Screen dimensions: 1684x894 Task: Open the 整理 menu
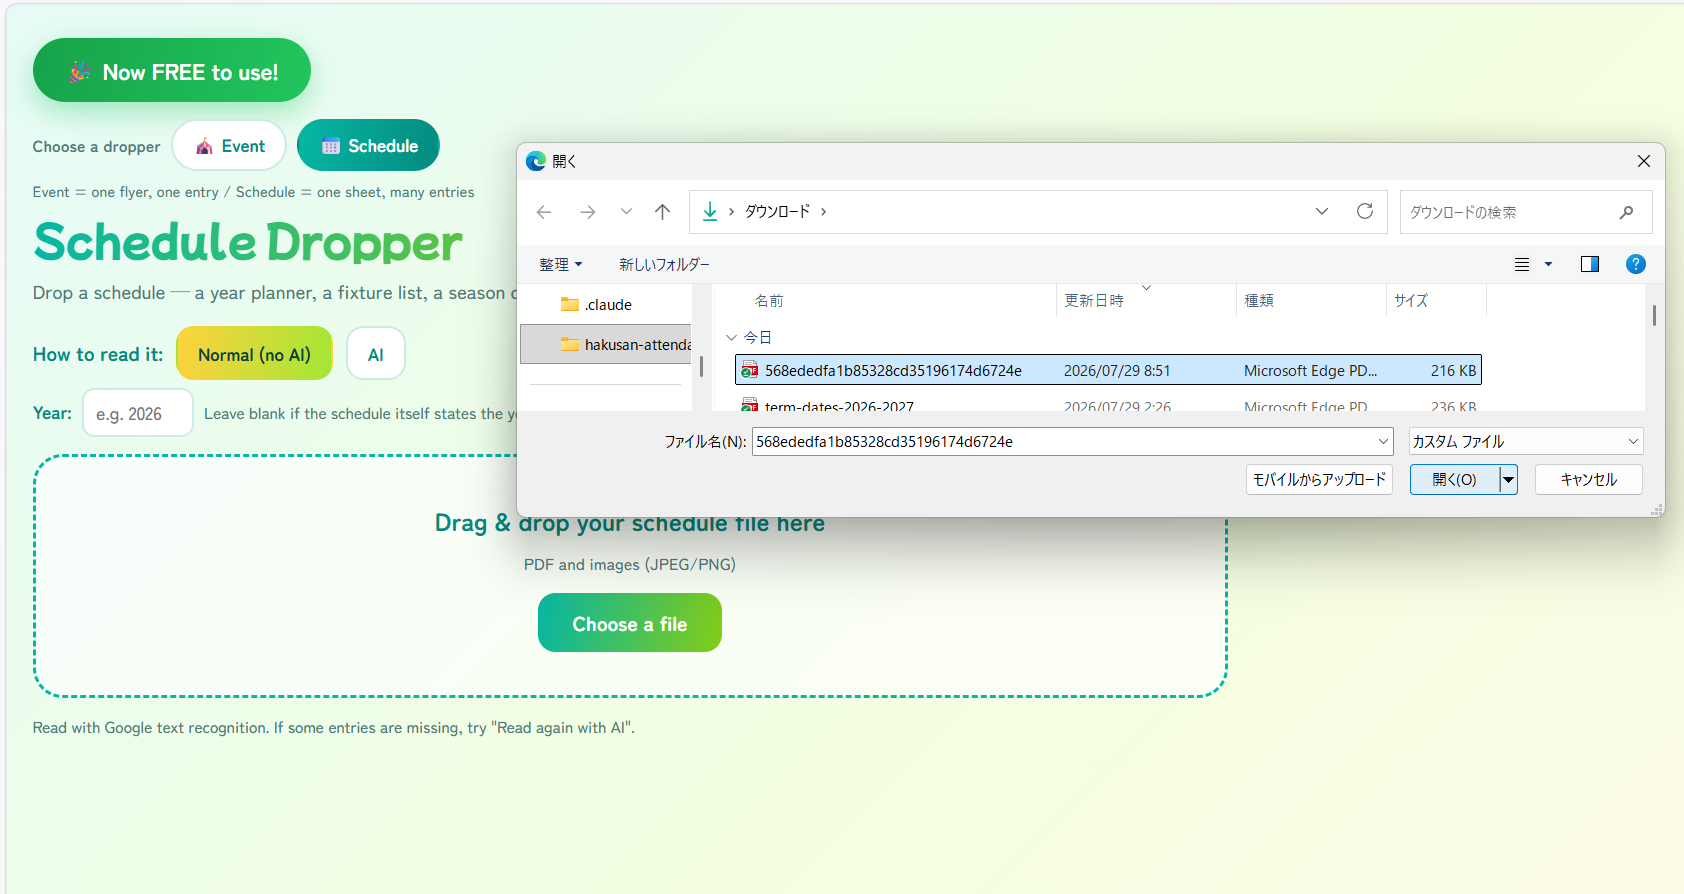[560, 264]
